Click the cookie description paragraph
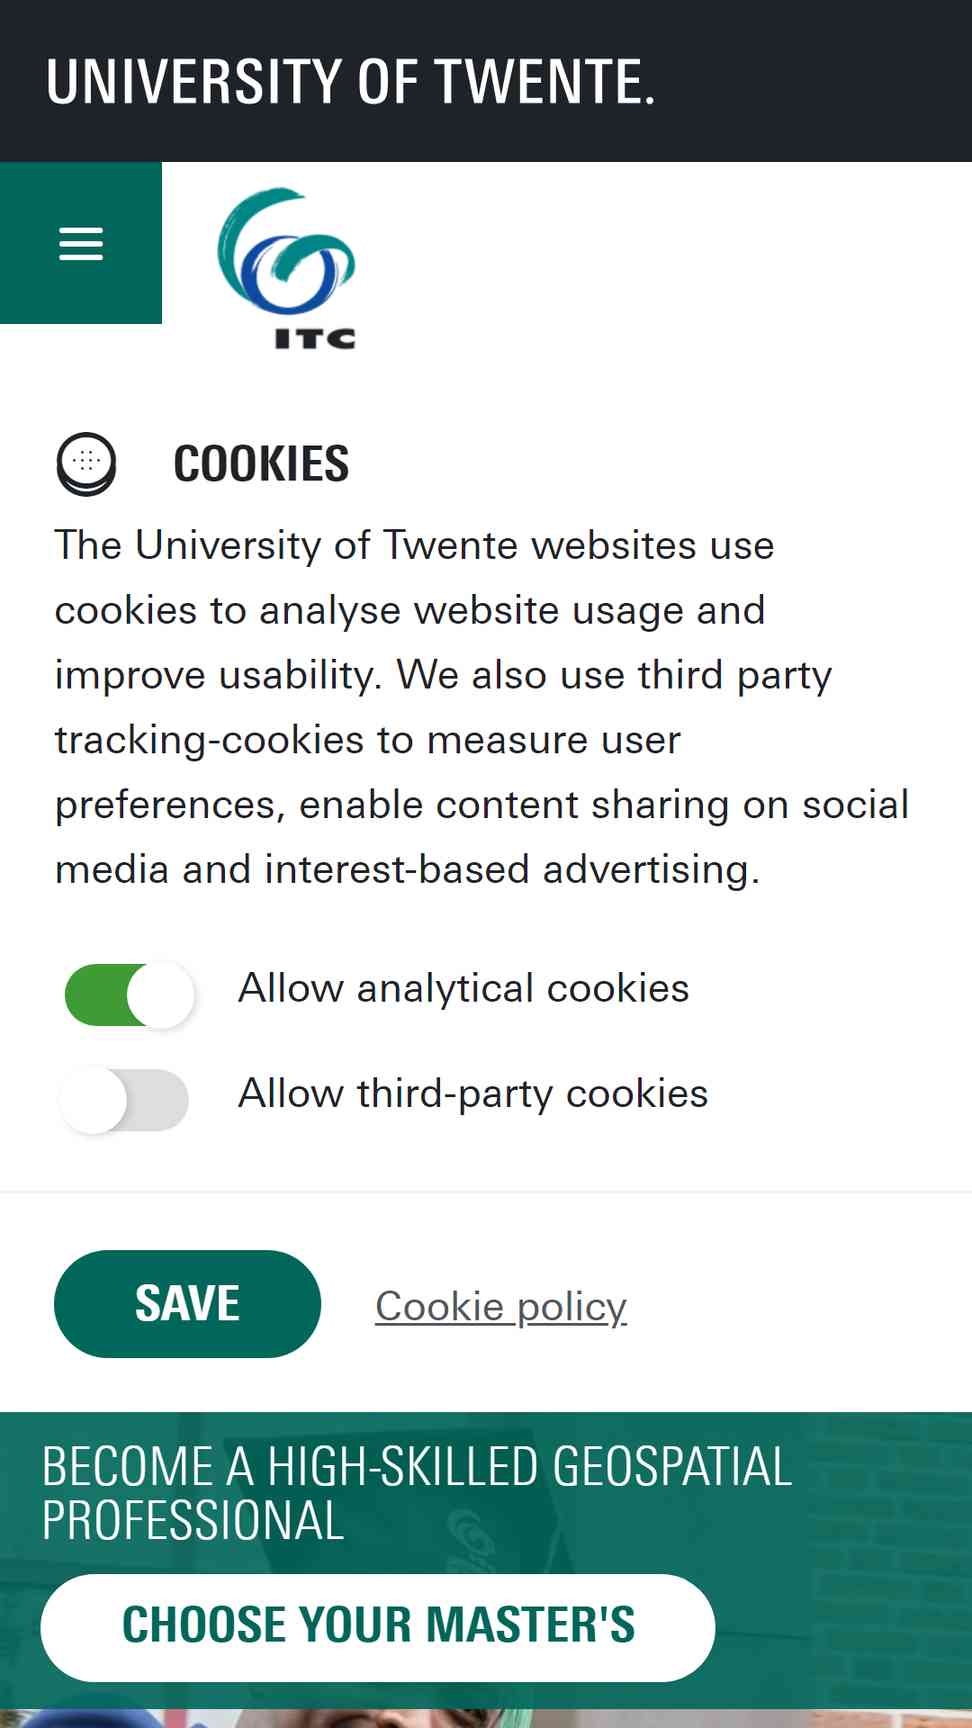972x1728 pixels. (x=482, y=707)
